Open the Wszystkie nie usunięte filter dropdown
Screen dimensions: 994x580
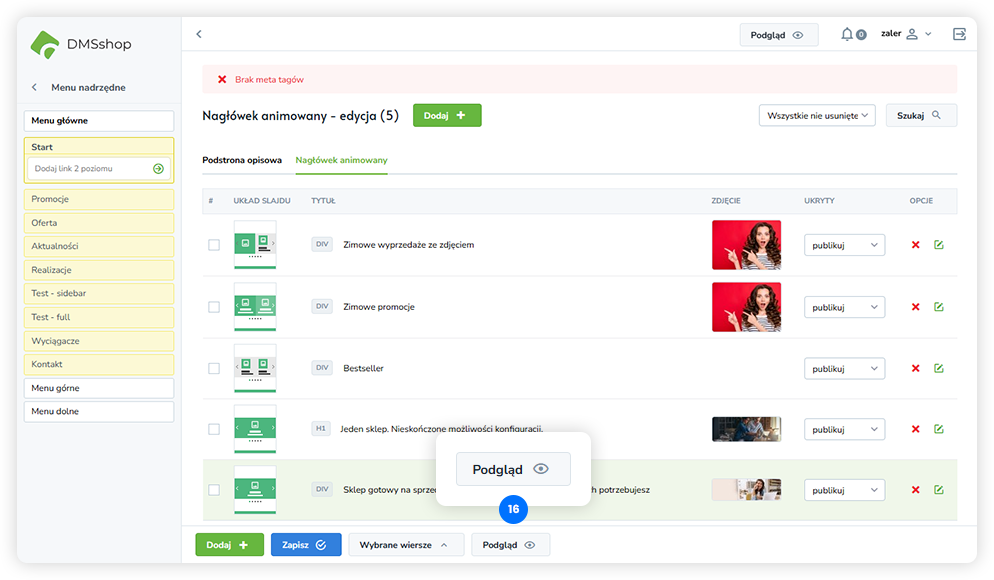pyautogui.click(x=817, y=115)
